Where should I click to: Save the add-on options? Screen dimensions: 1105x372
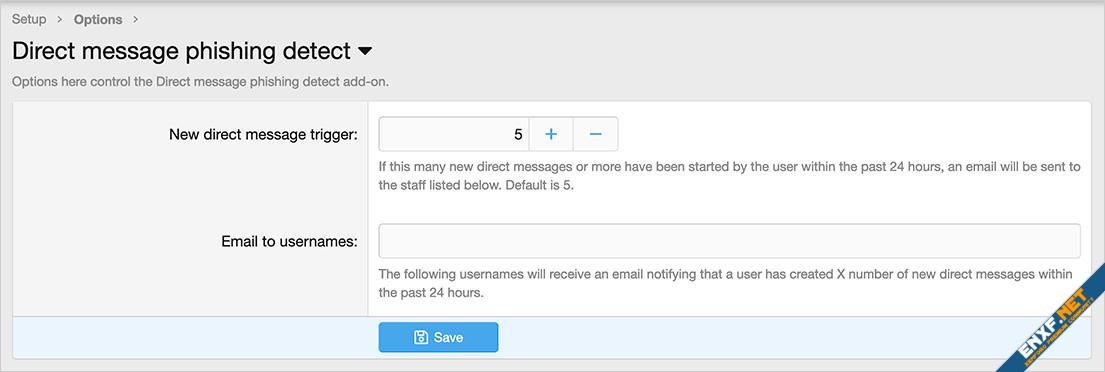(x=438, y=337)
